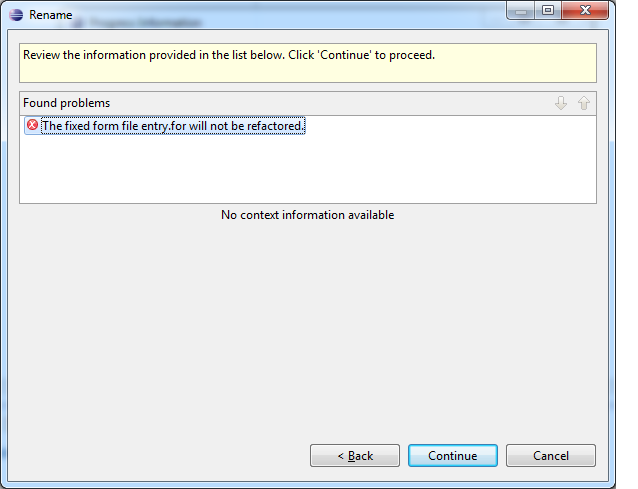
Task: Click the 'Rename' title text
Action: (x=50, y=15)
